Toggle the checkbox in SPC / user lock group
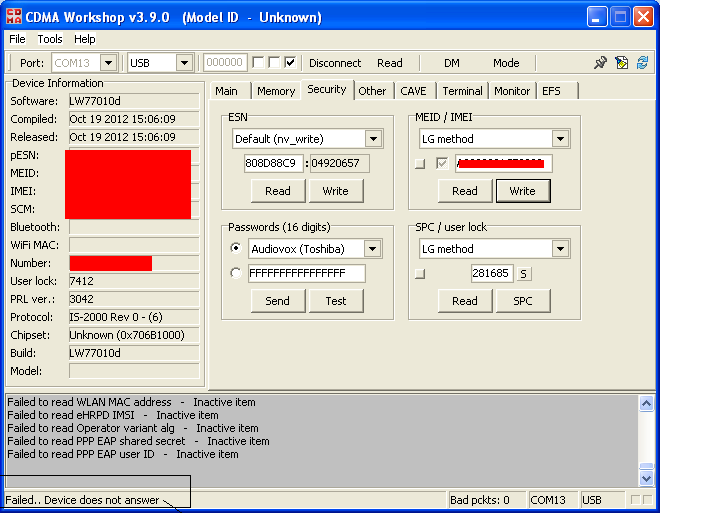 420,274
